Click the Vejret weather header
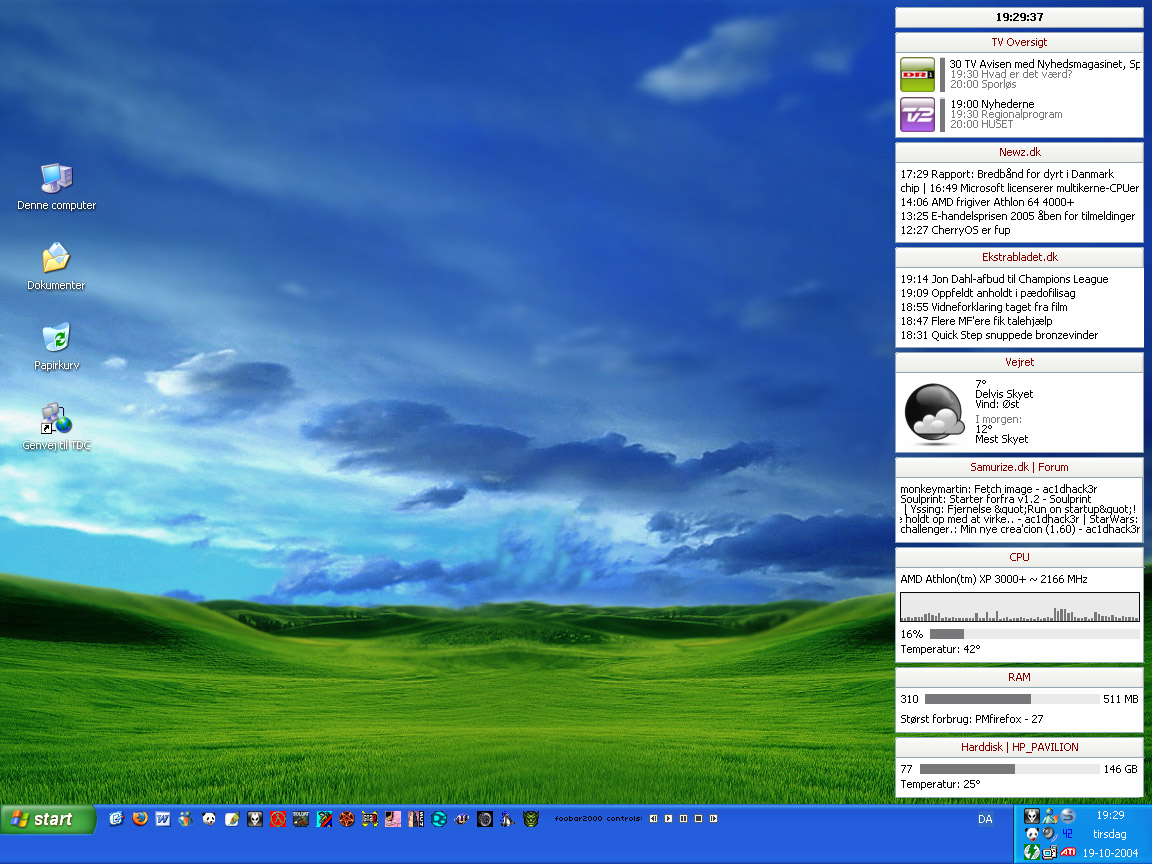Viewport: 1152px width, 864px height. click(1020, 362)
